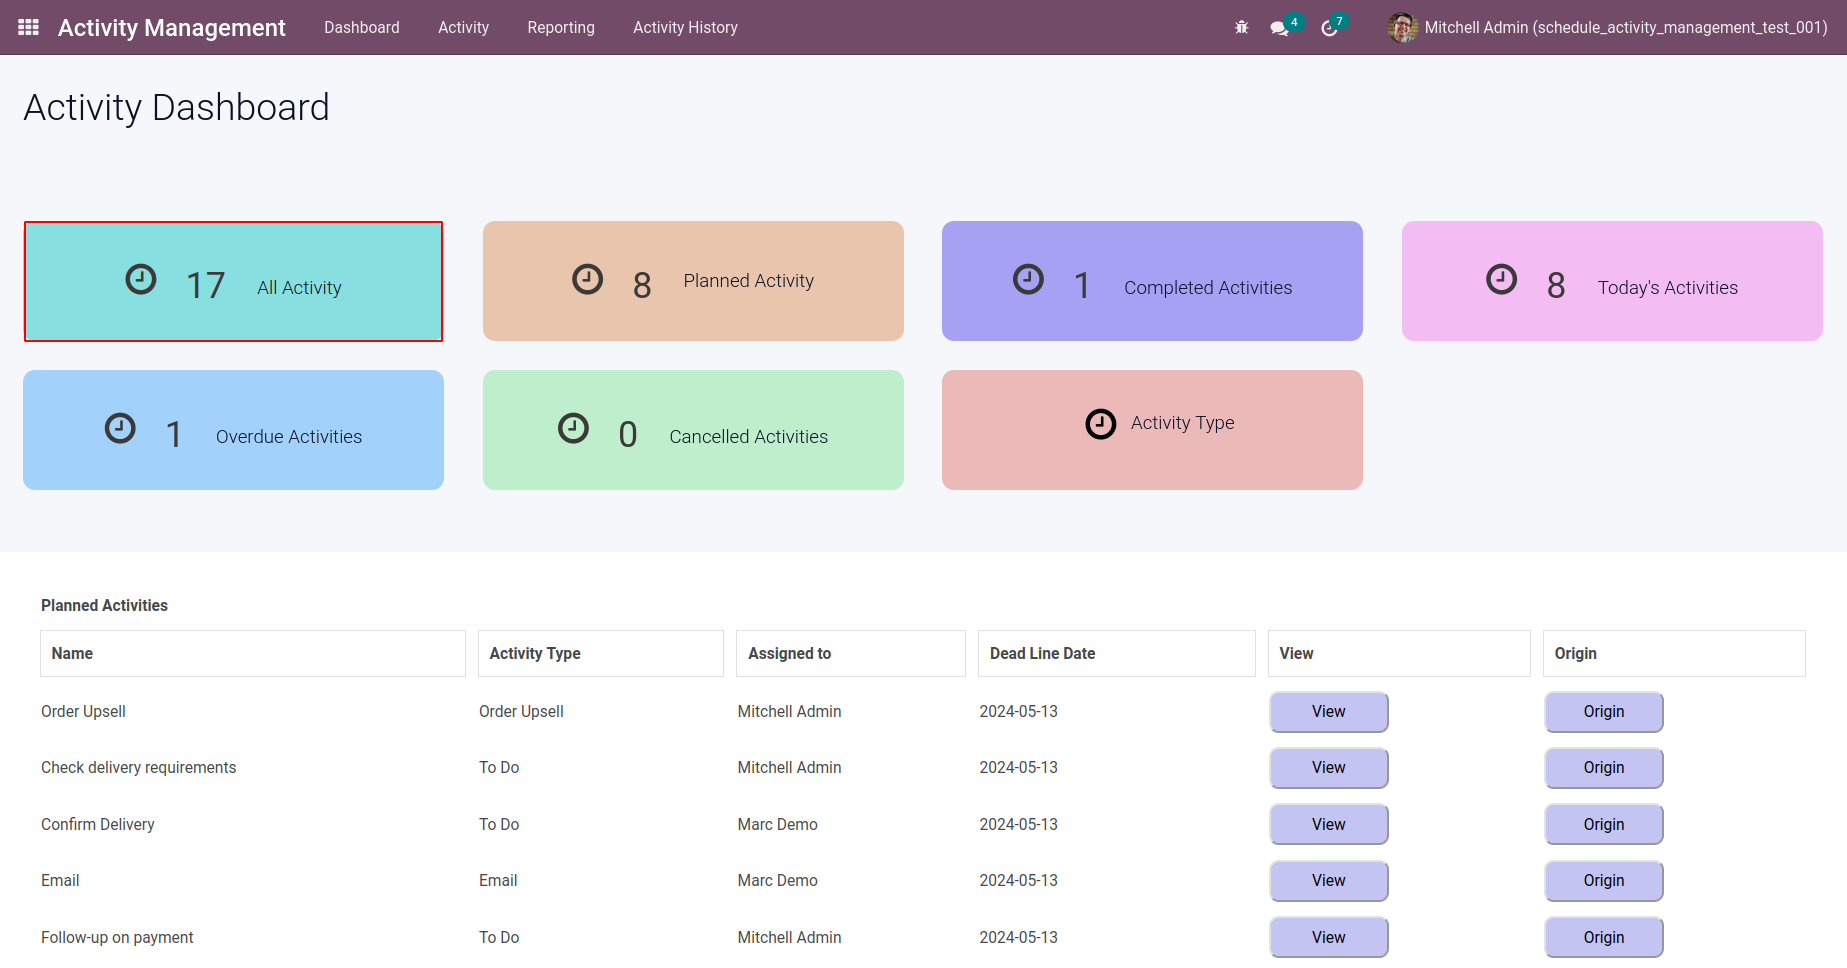
Task: Click the clock icon on All Activity card
Action: [141, 279]
